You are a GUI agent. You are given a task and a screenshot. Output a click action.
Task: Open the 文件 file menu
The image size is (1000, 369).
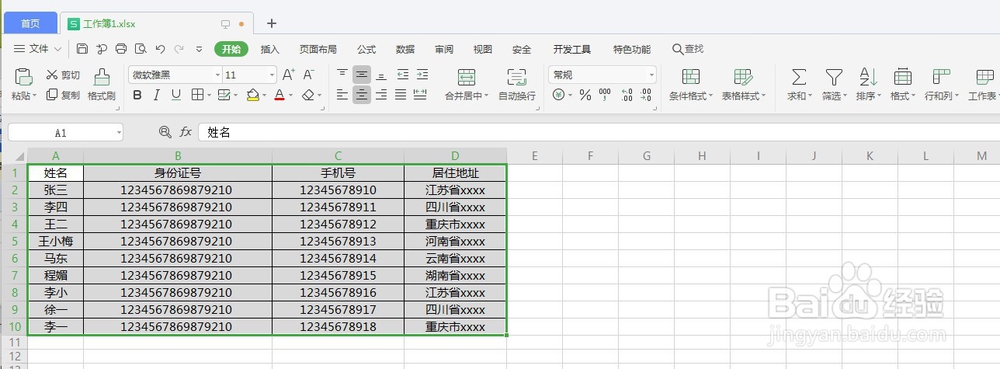(38, 49)
